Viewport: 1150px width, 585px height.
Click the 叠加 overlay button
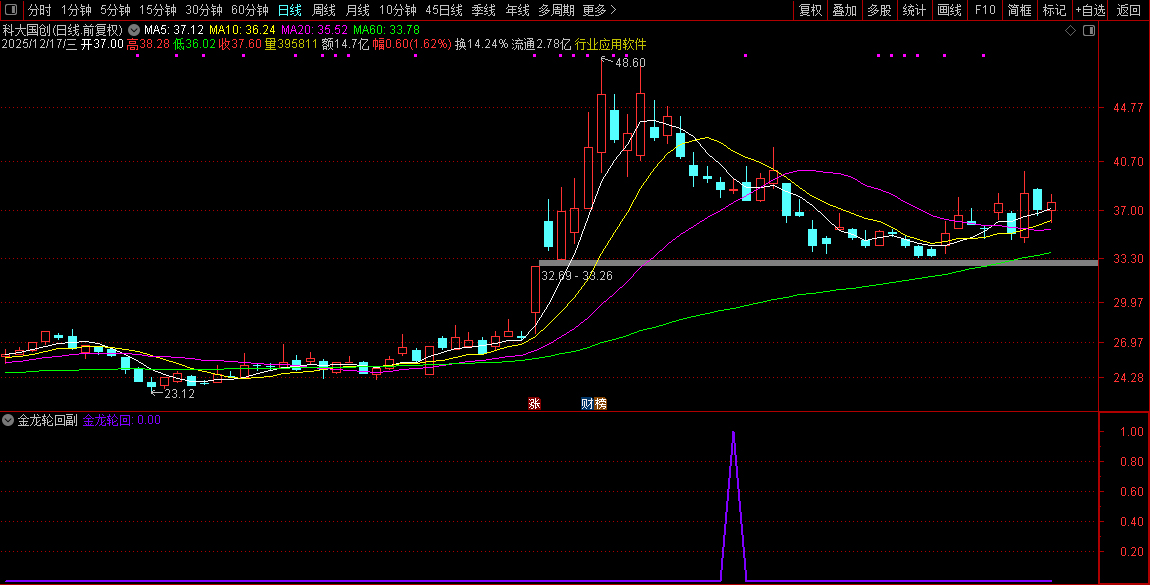pyautogui.click(x=845, y=10)
